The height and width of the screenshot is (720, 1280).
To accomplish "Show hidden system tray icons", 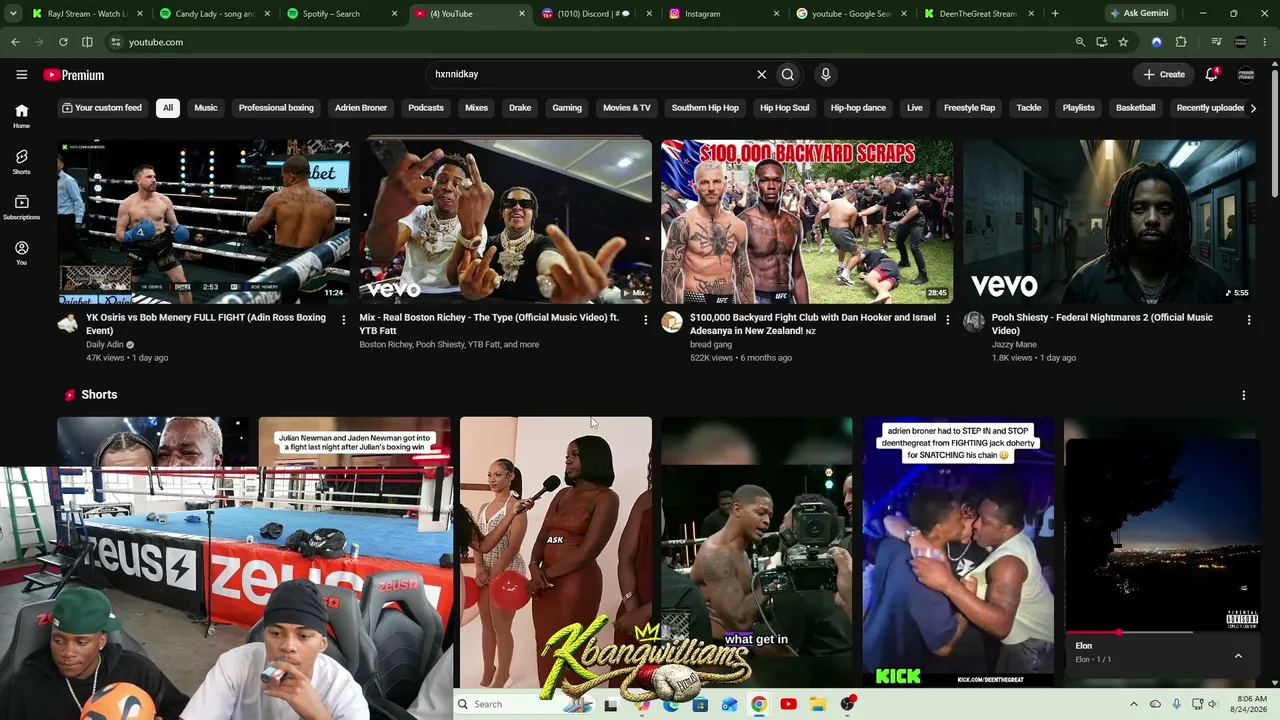I will pos(1133,704).
